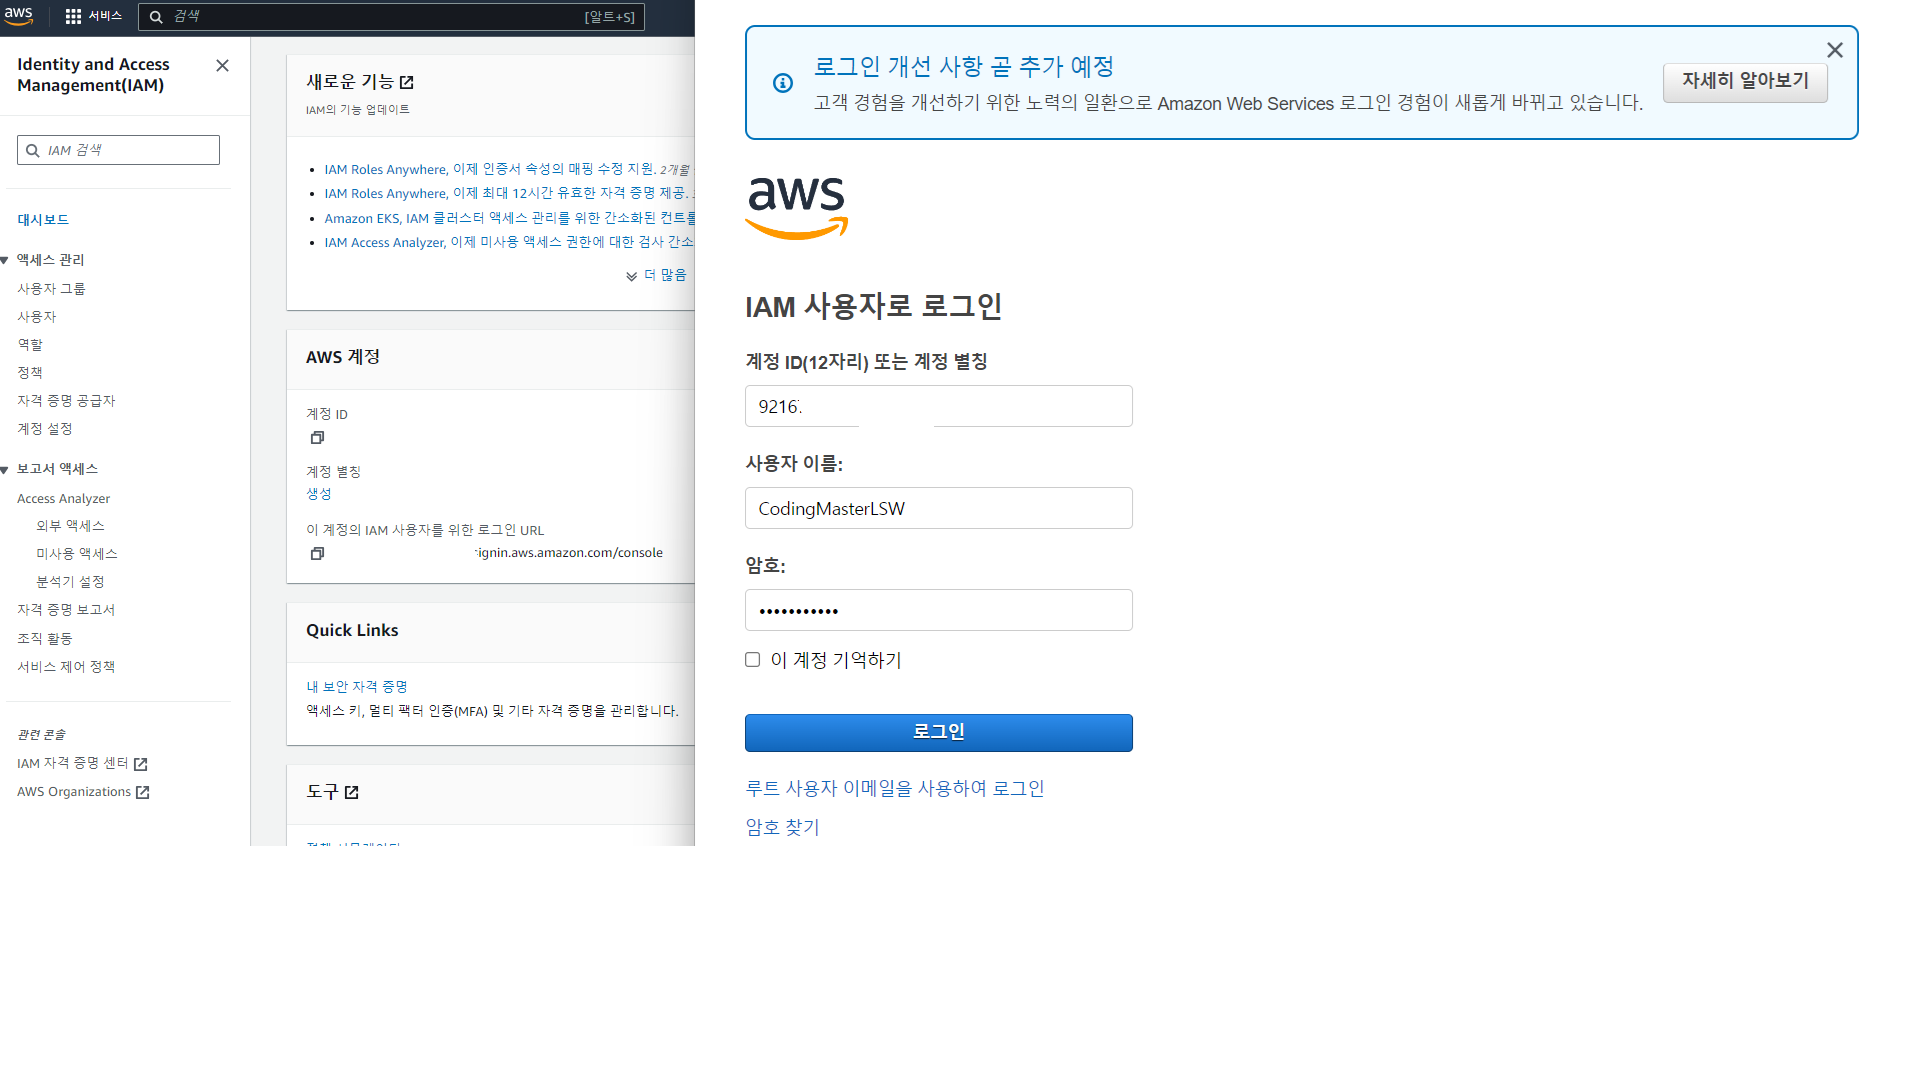
Task: Open the services grid menu icon
Action: tap(73, 16)
